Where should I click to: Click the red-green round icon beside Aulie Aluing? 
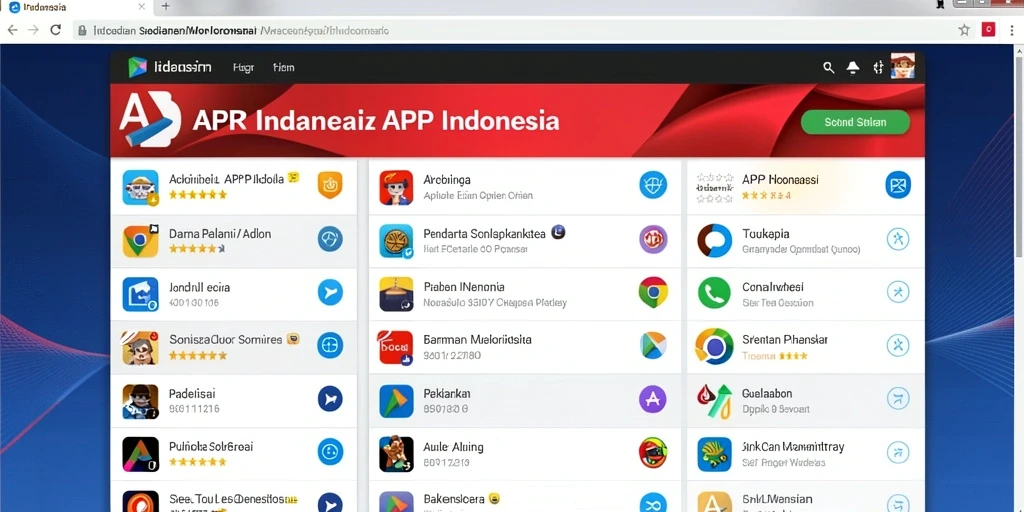tap(653, 452)
